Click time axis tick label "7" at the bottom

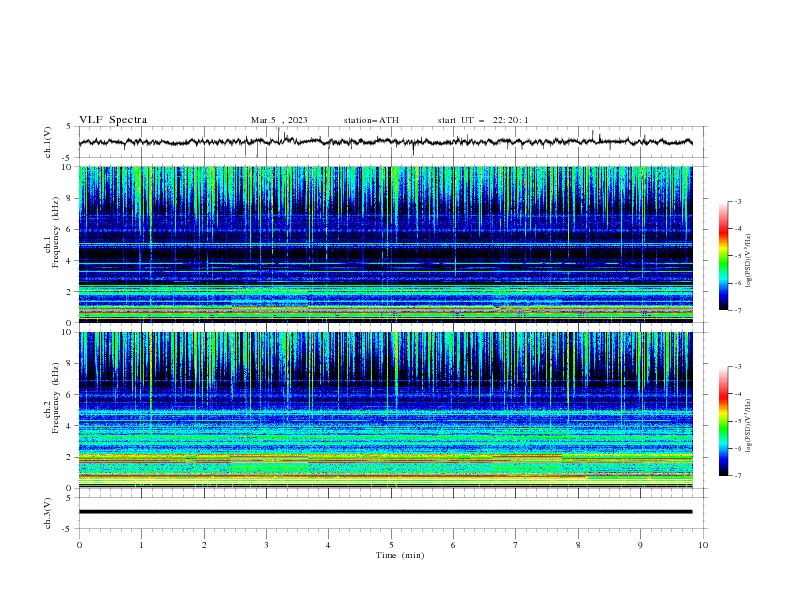[516, 545]
